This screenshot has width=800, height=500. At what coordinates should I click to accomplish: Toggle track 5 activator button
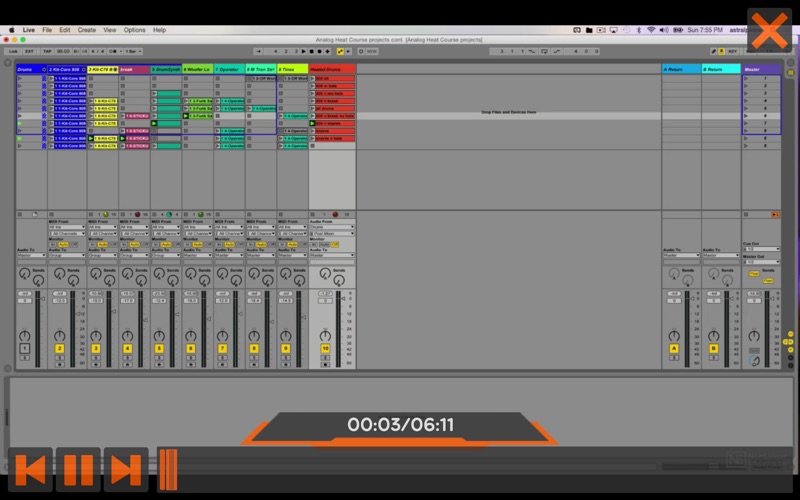159,348
